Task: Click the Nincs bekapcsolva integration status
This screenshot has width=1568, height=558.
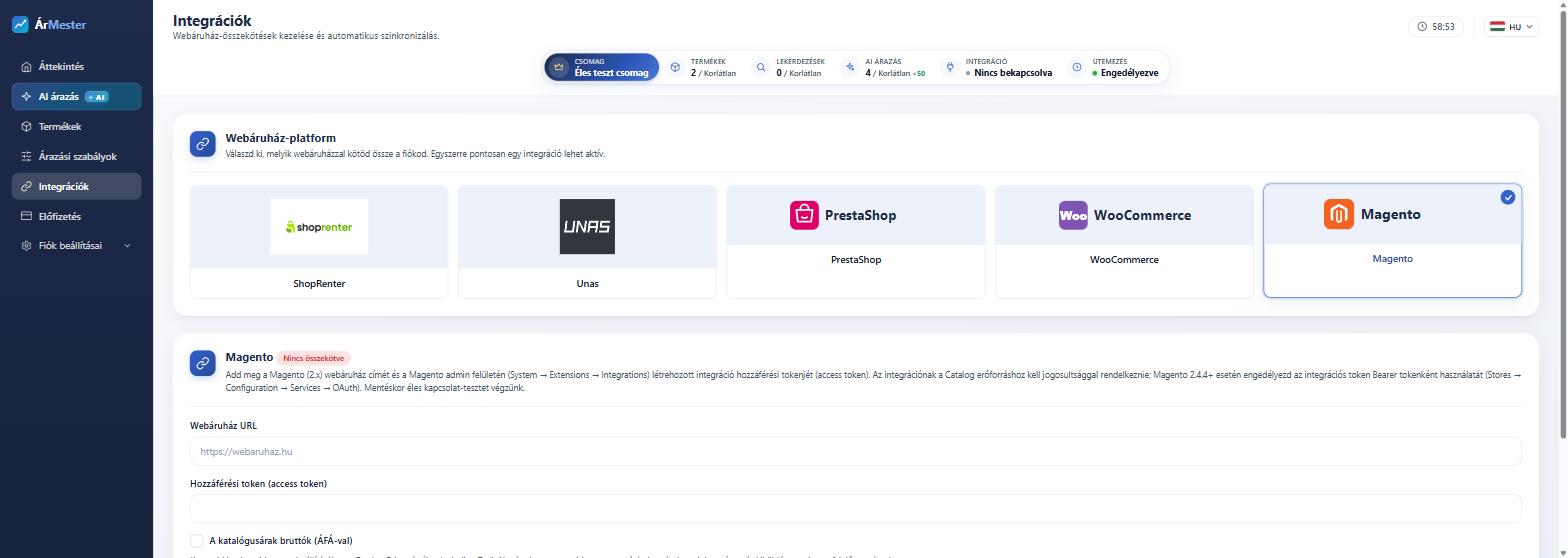Action: tap(1009, 73)
